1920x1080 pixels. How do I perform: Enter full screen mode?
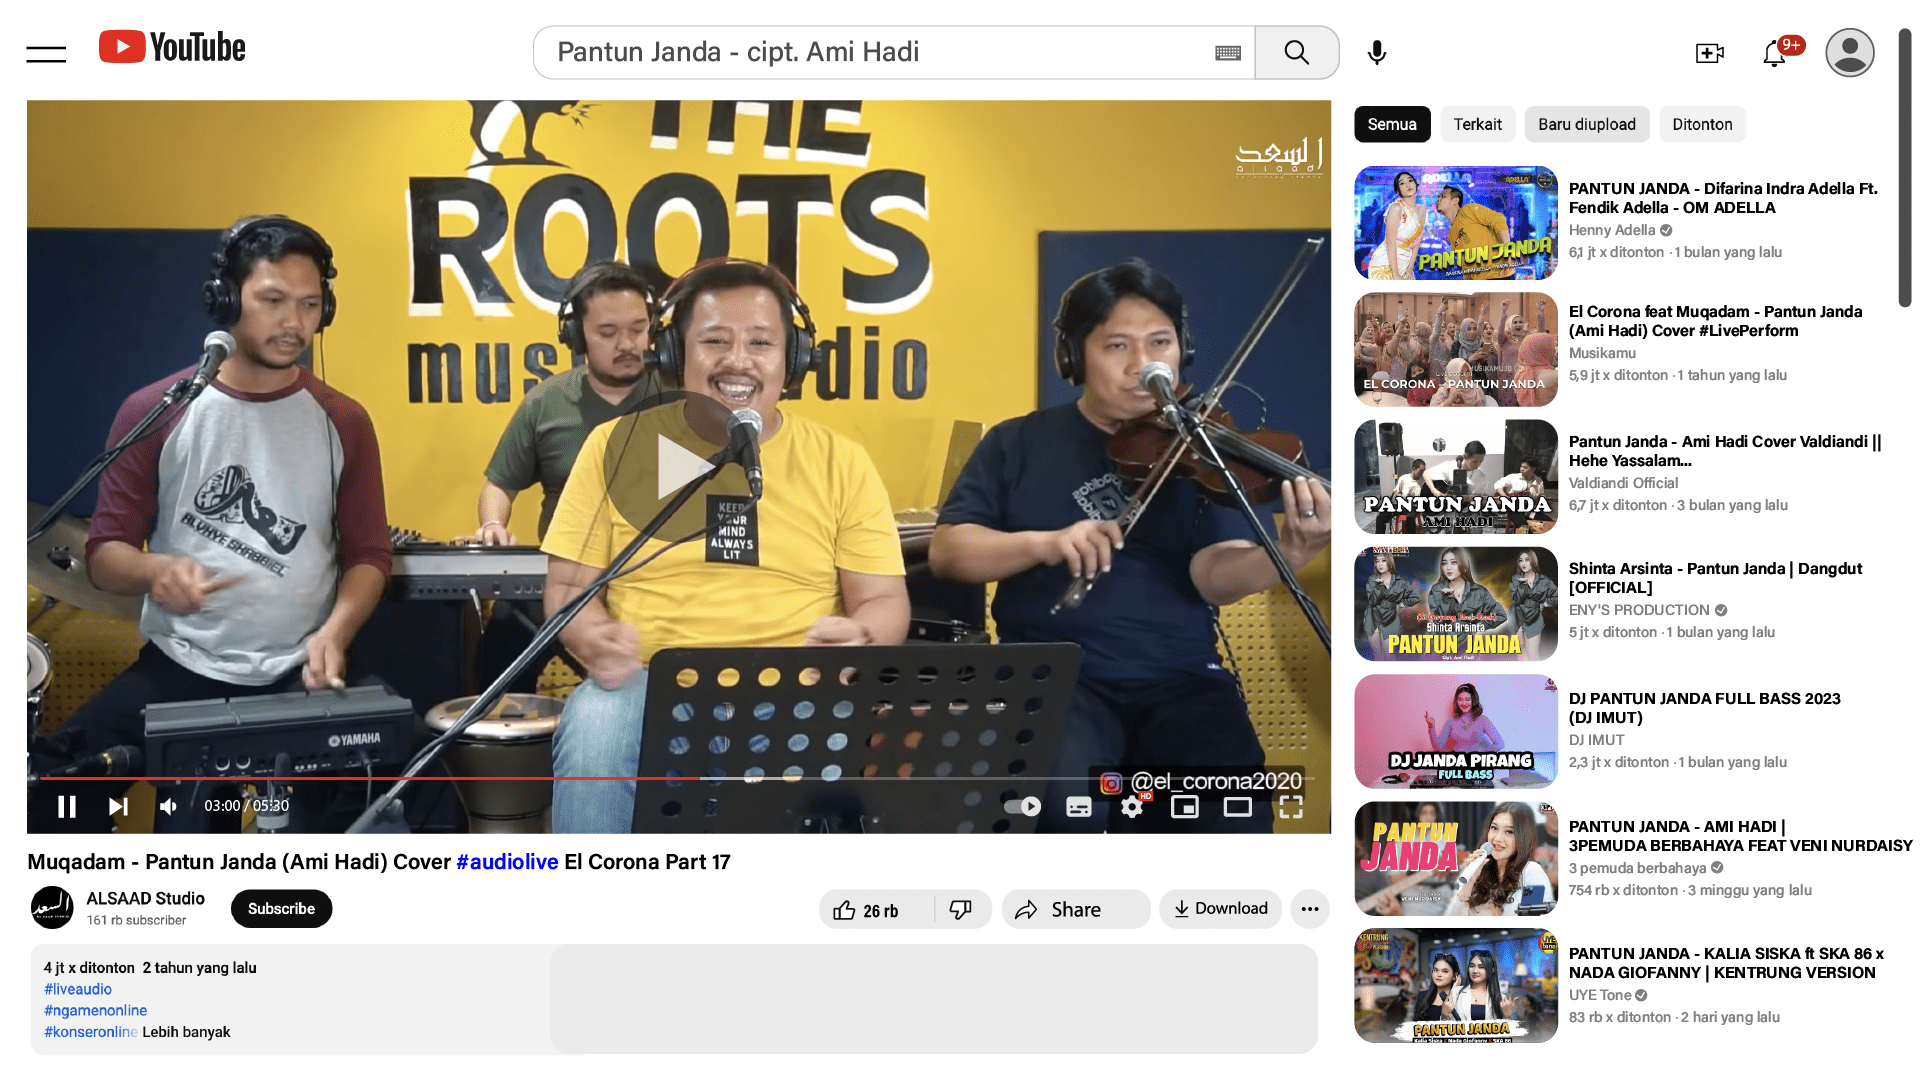point(1291,806)
